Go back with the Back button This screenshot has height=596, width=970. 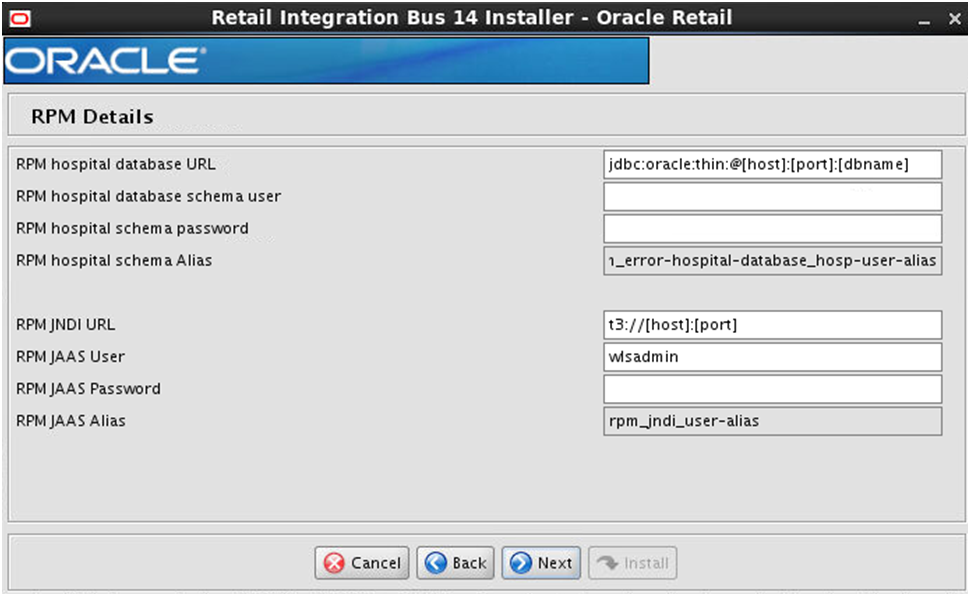point(455,563)
